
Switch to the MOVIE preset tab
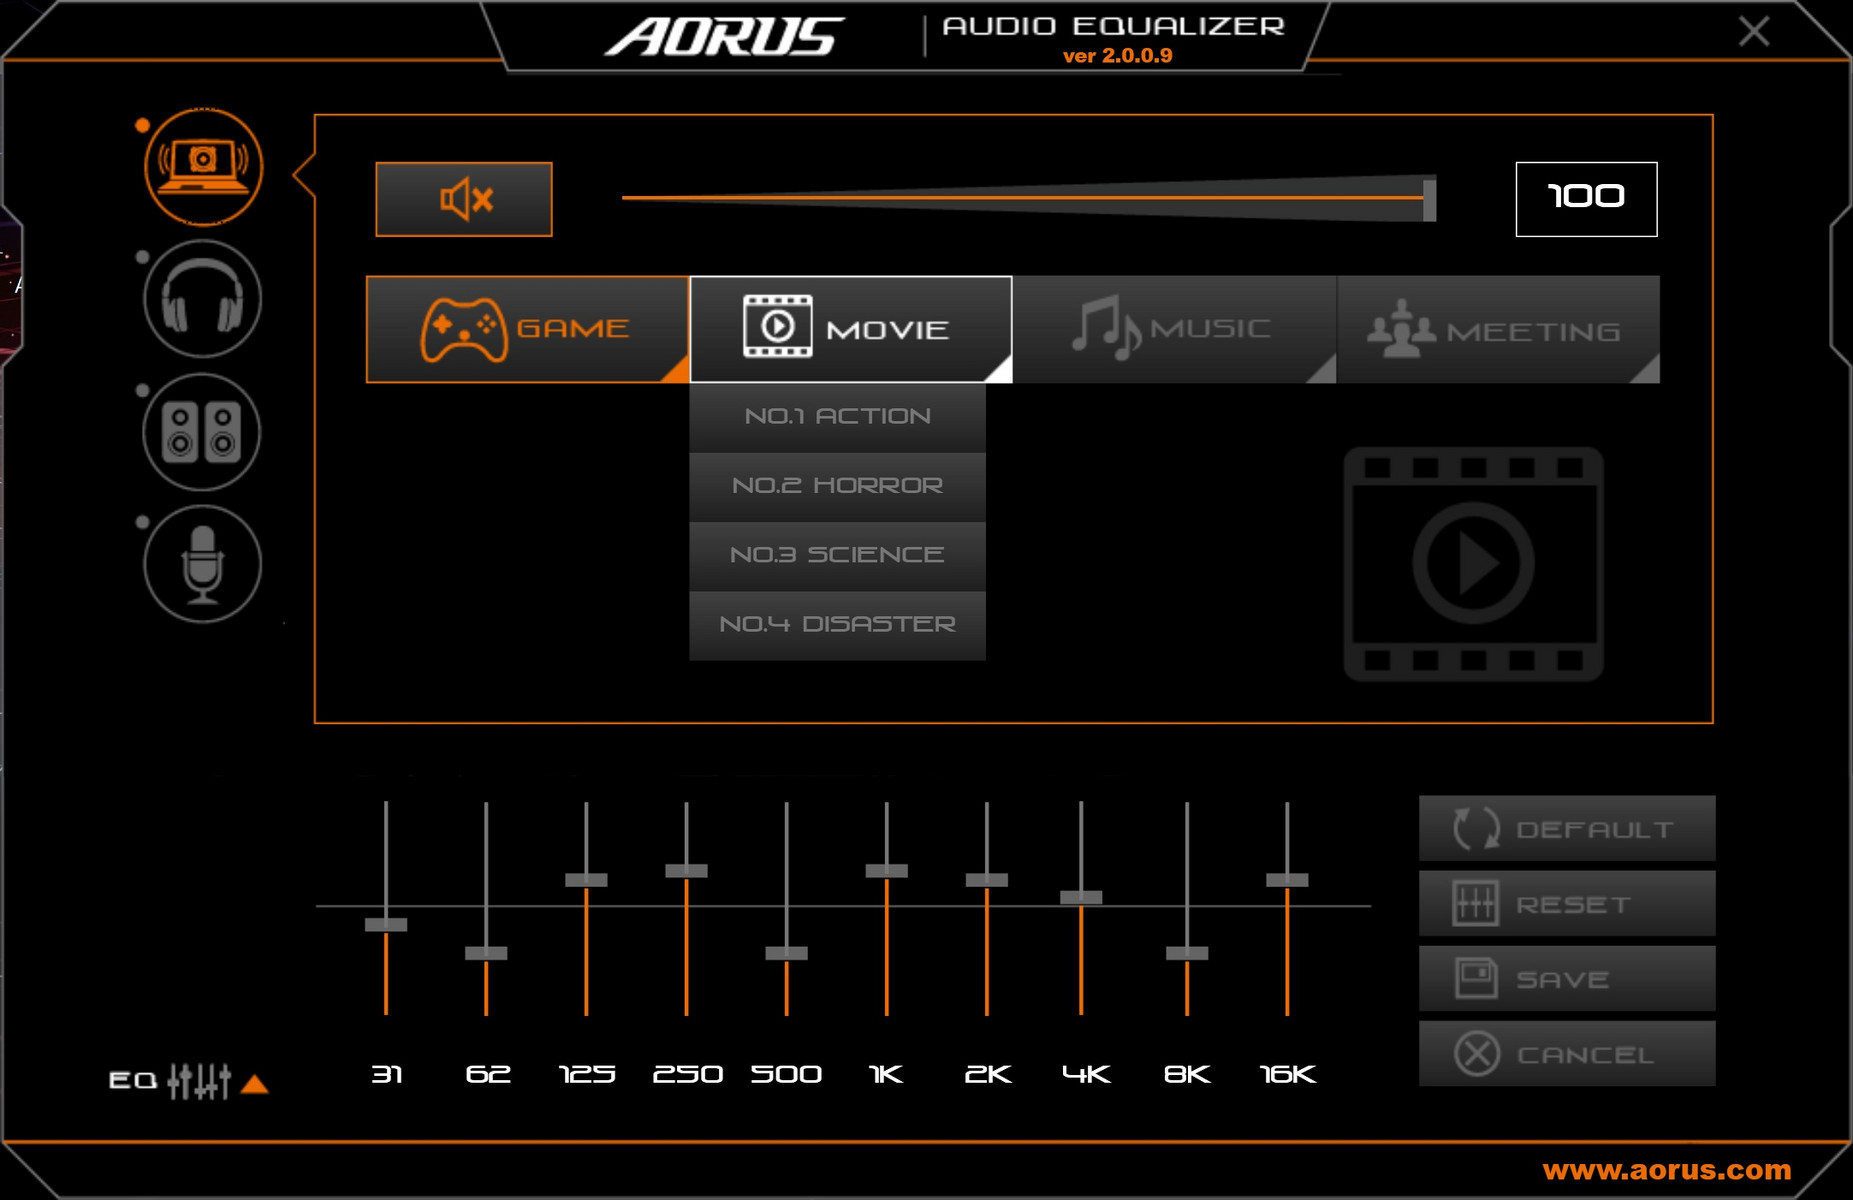point(851,329)
